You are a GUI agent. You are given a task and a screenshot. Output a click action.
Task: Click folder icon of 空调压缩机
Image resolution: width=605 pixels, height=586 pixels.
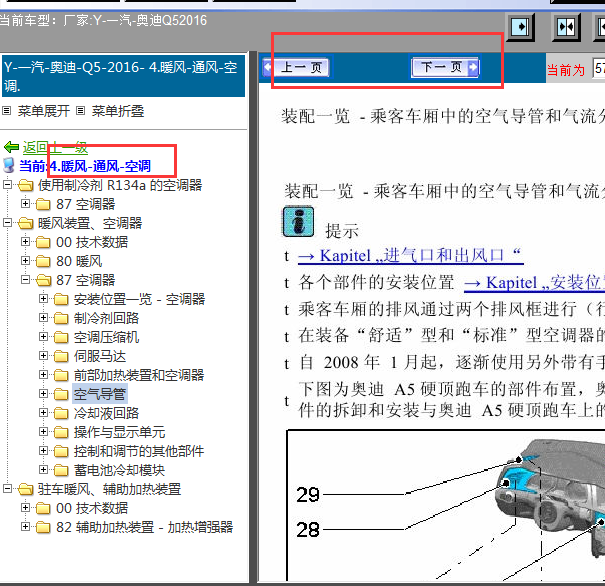[x=61, y=337]
